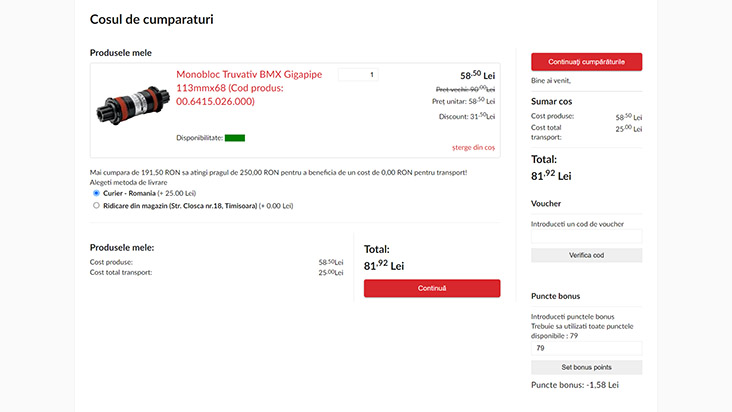The width and height of the screenshot is (732, 412).
Task: Click the 'Puncte bonus' section heading
Action: point(555,296)
